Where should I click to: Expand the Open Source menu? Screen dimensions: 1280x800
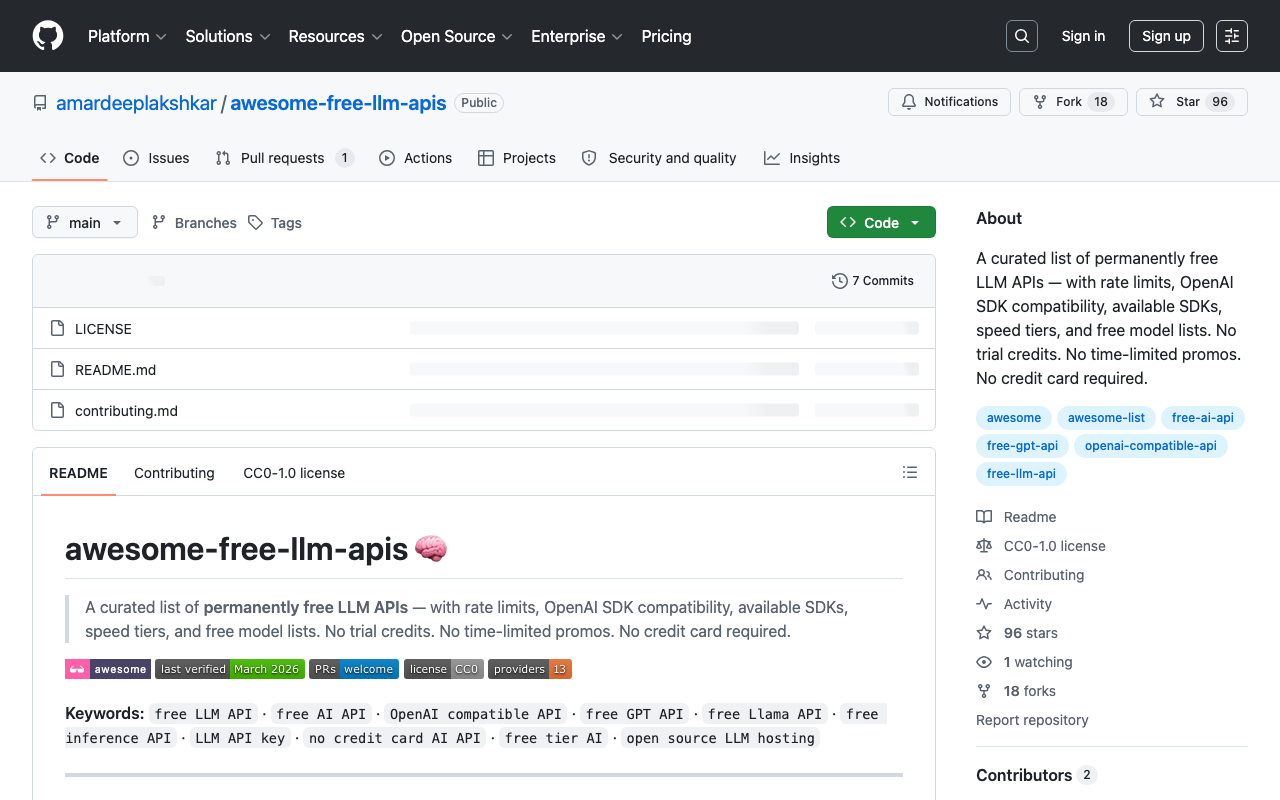(x=457, y=36)
